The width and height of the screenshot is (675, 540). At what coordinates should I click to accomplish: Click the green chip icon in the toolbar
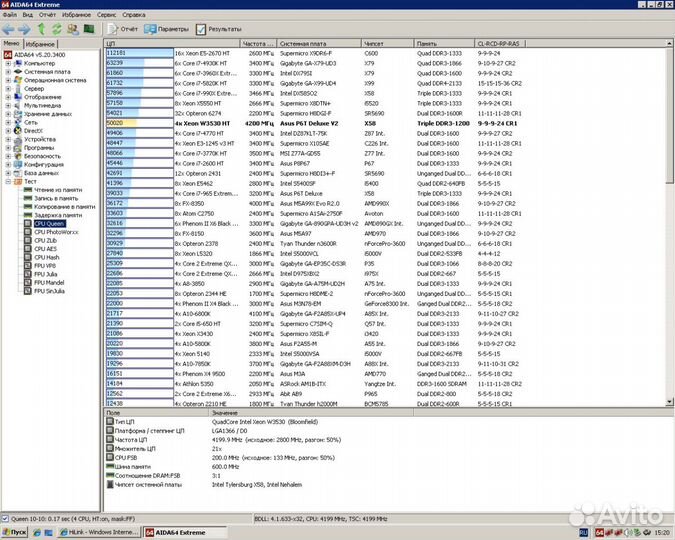pyautogui.click(x=89, y=29)
